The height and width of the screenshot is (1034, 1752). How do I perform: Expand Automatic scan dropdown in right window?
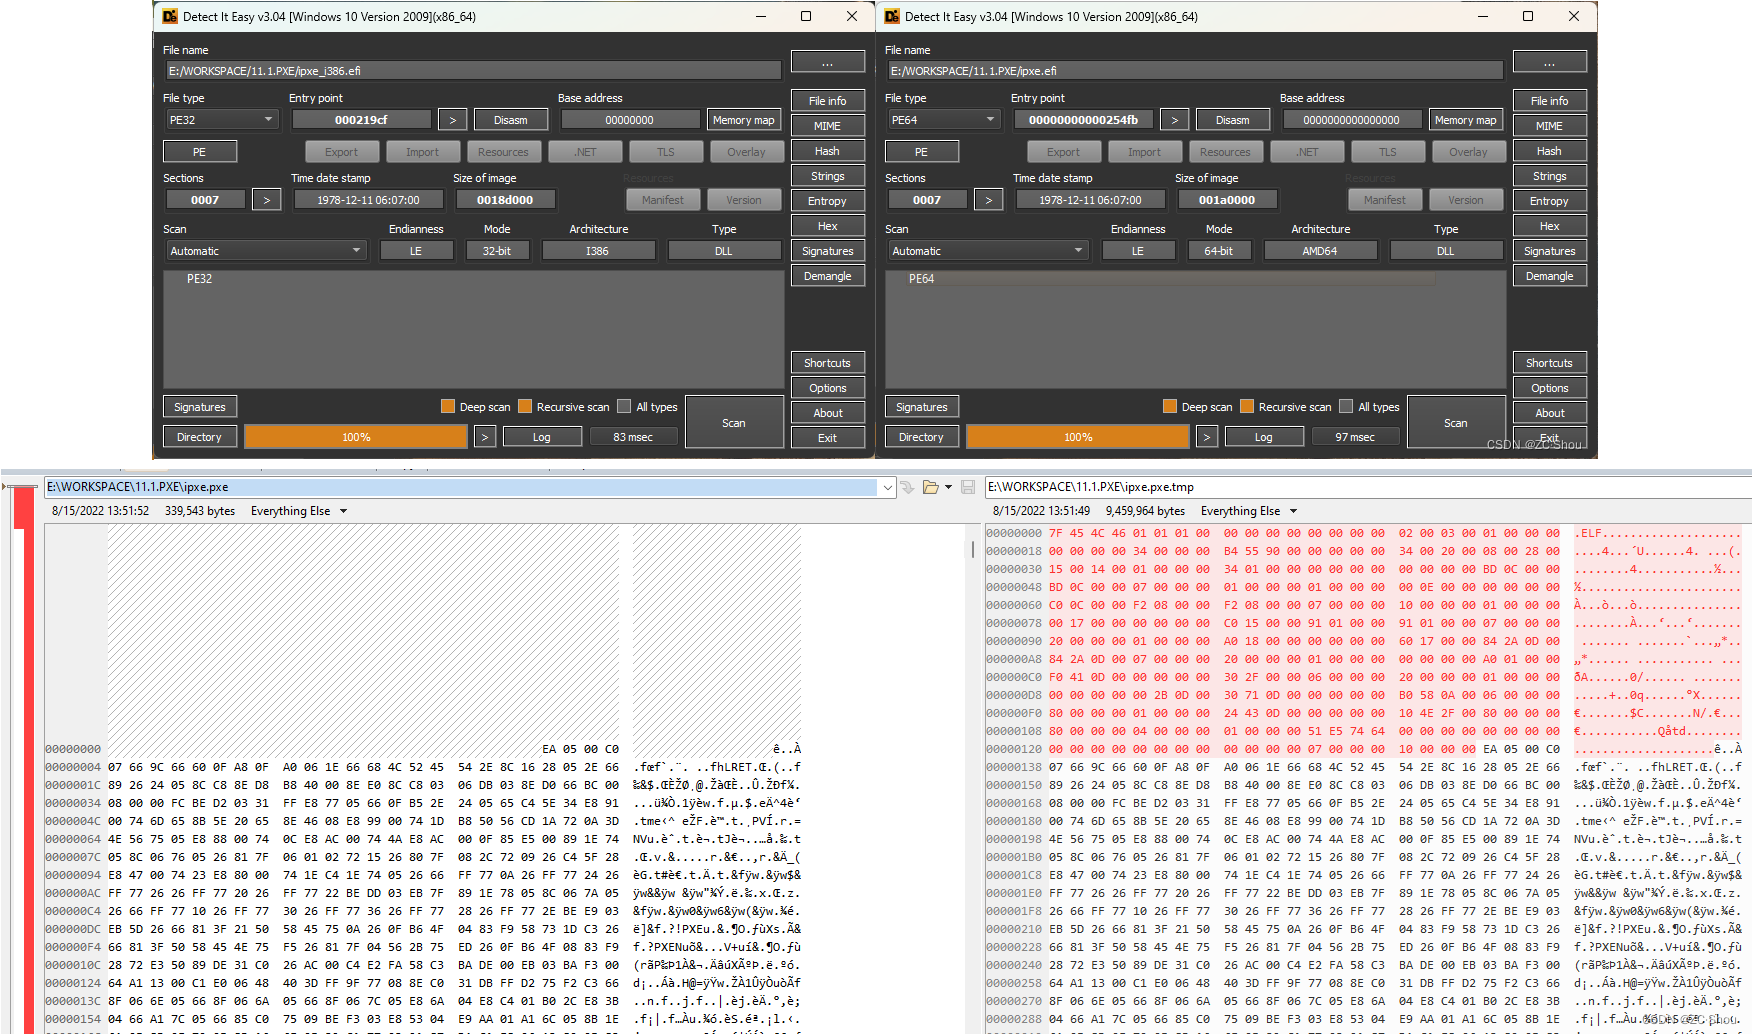point(987,251)
